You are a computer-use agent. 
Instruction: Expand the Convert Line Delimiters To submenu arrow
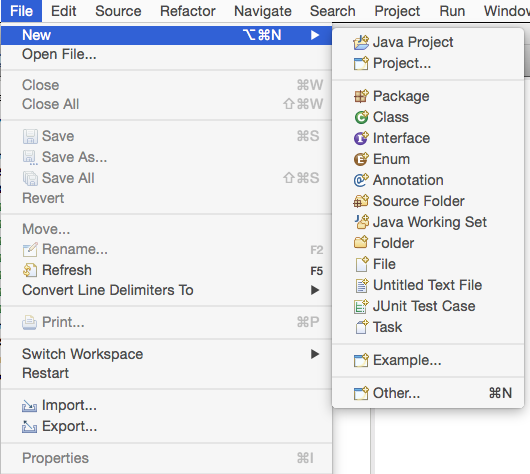pyautogui.click(x=315, y=290)
